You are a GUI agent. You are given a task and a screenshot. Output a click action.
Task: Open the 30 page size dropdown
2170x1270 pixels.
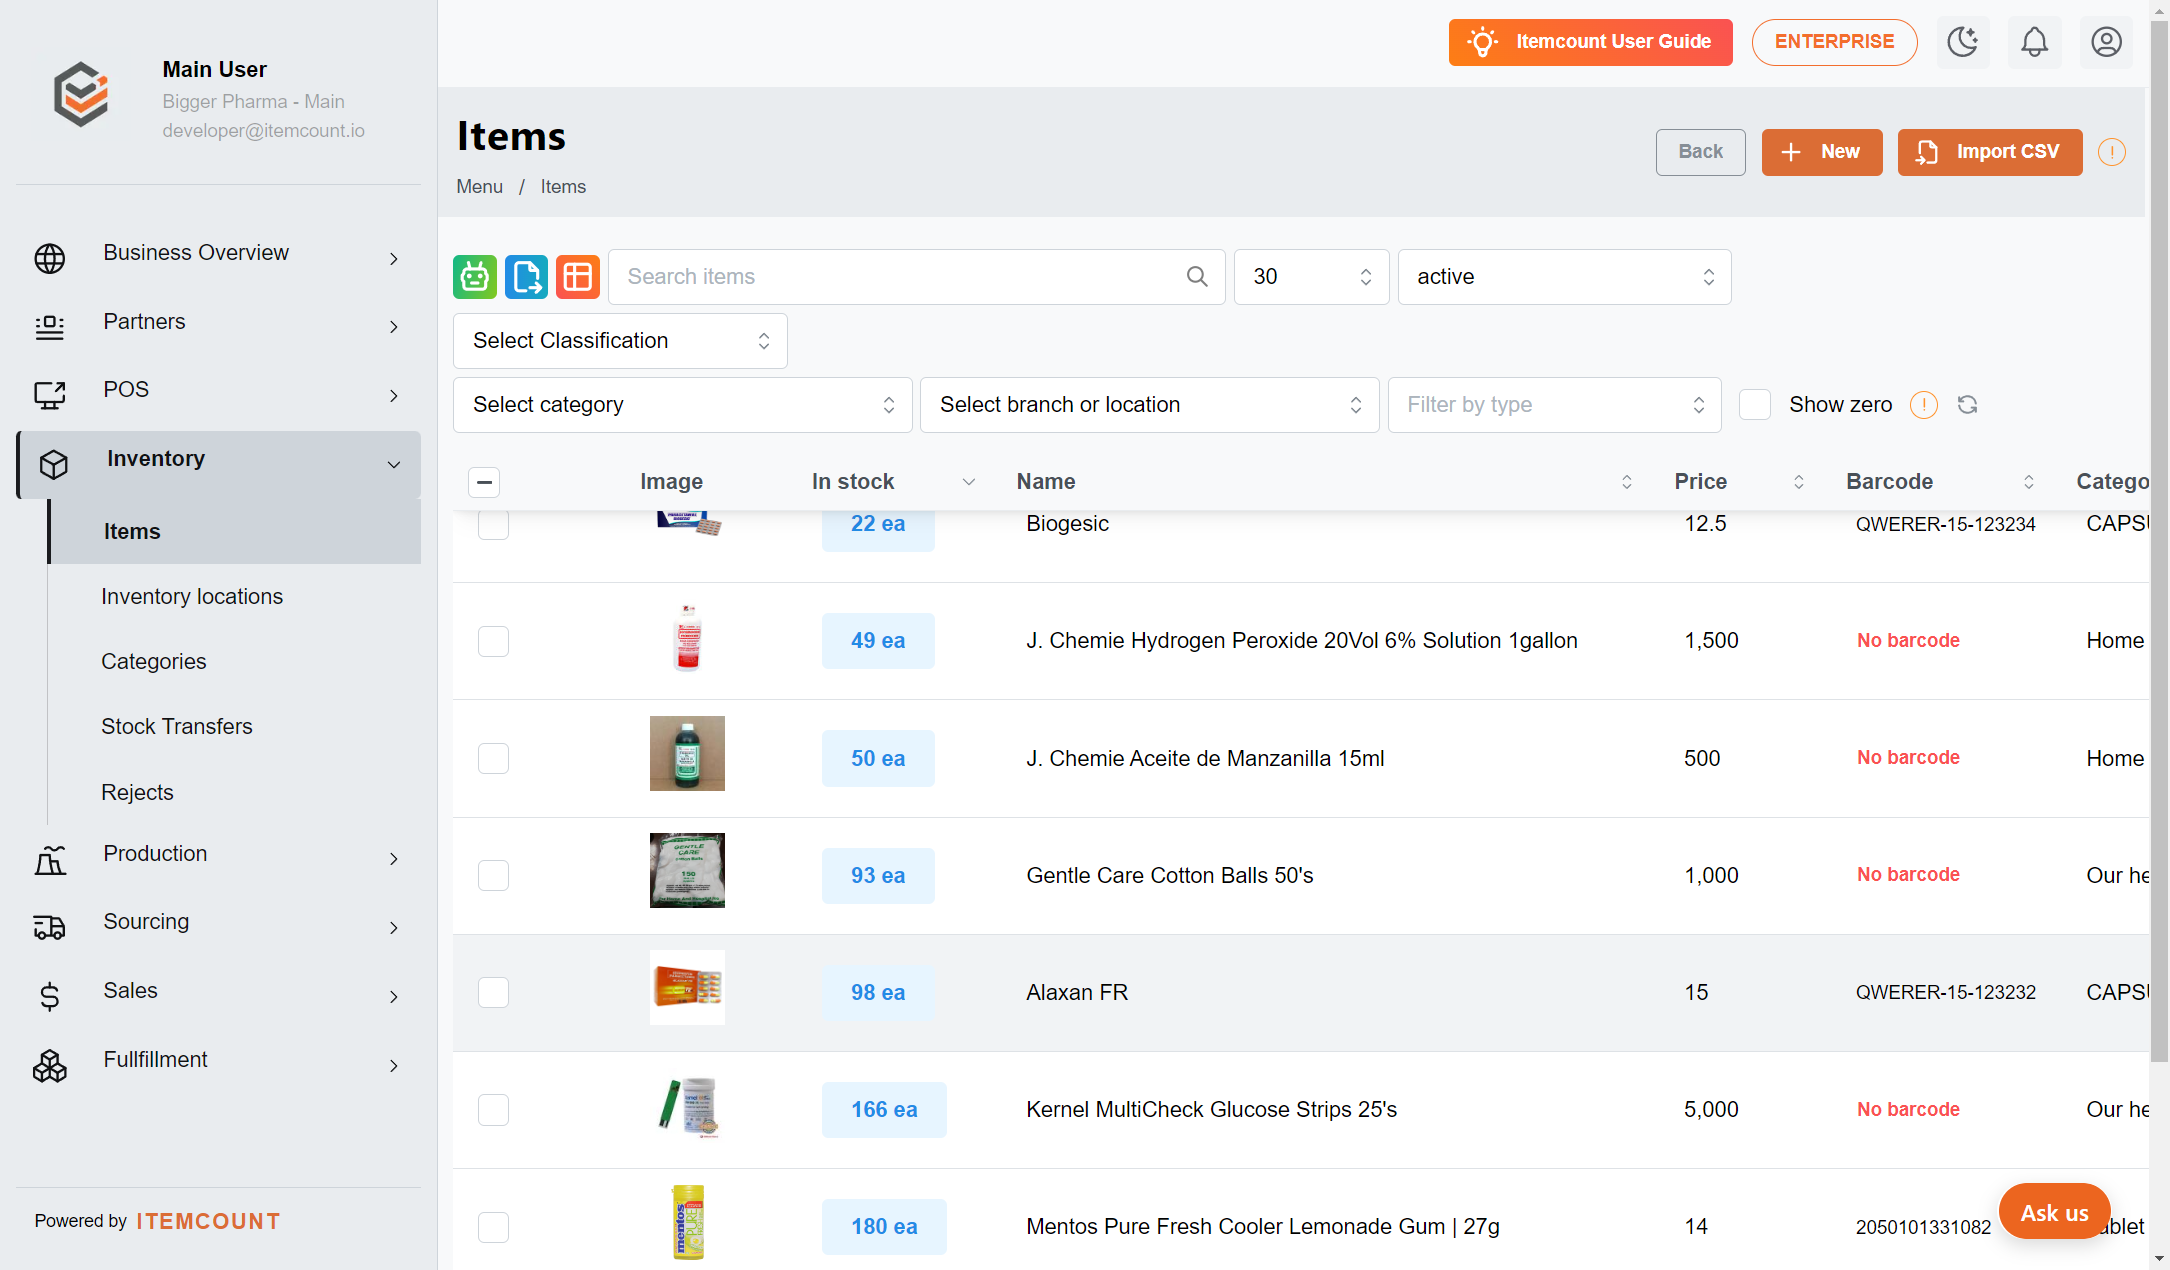click(1311, 277)
